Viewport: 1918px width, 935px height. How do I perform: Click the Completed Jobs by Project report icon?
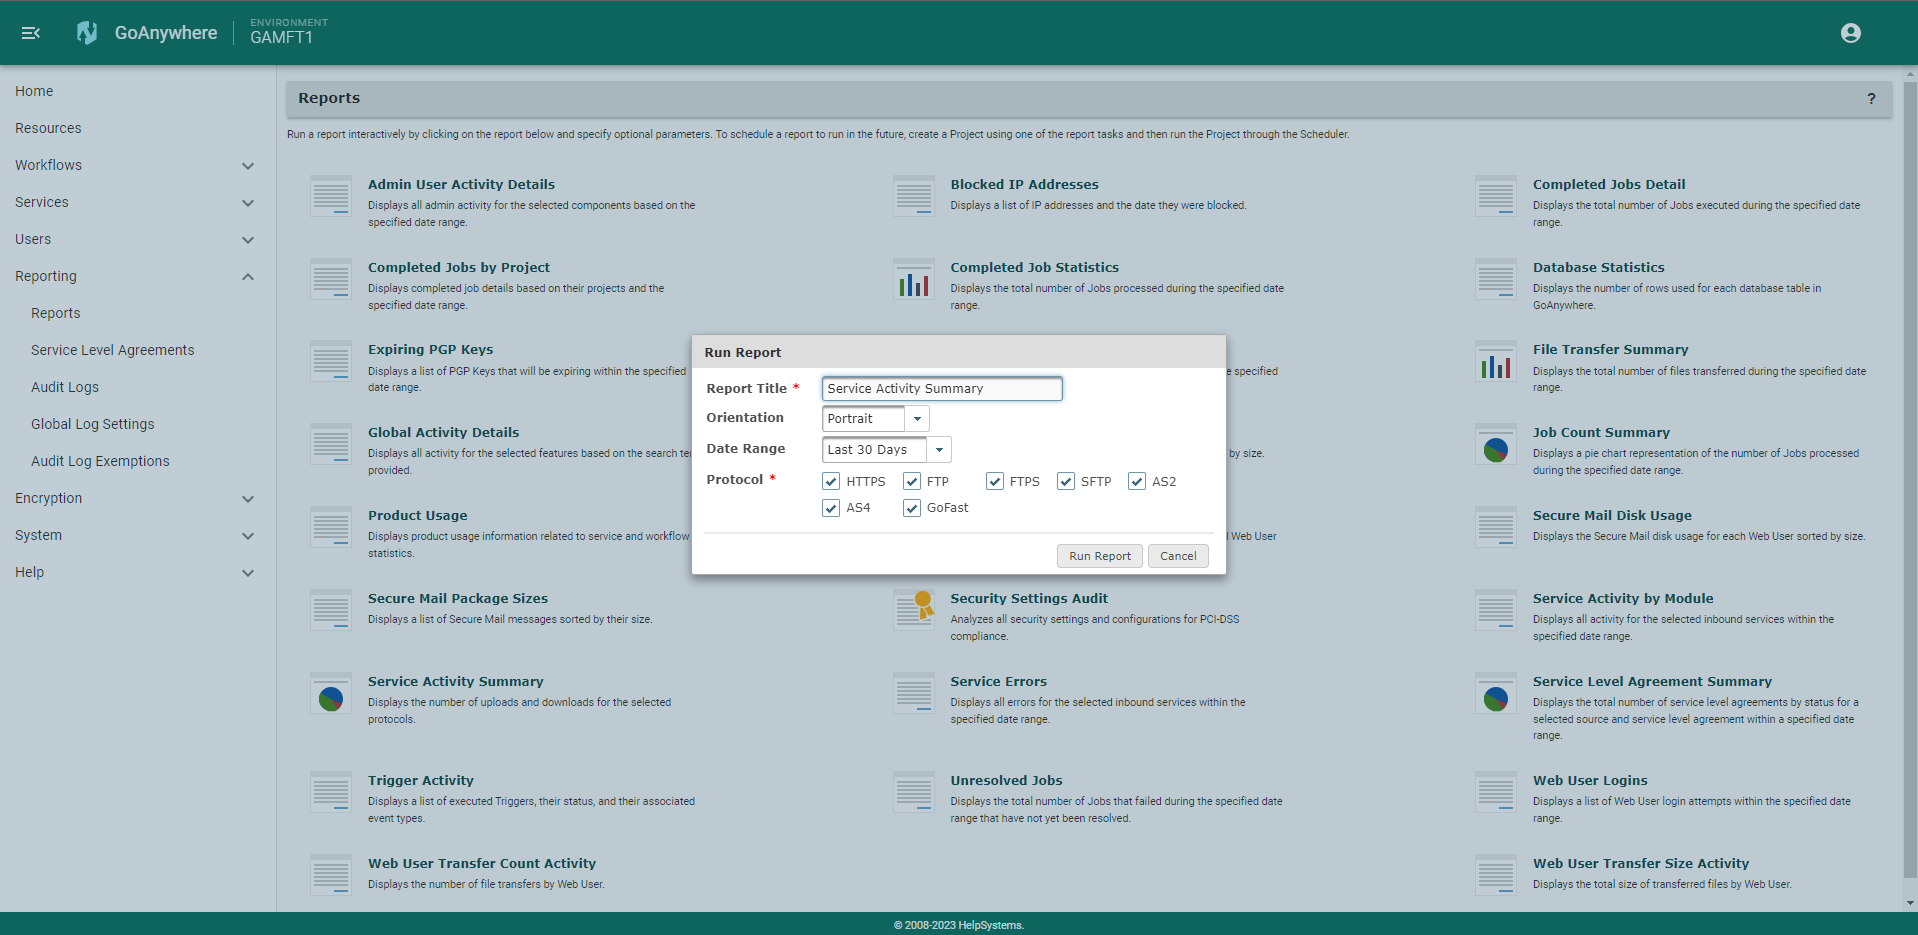[x=330, y=279]
